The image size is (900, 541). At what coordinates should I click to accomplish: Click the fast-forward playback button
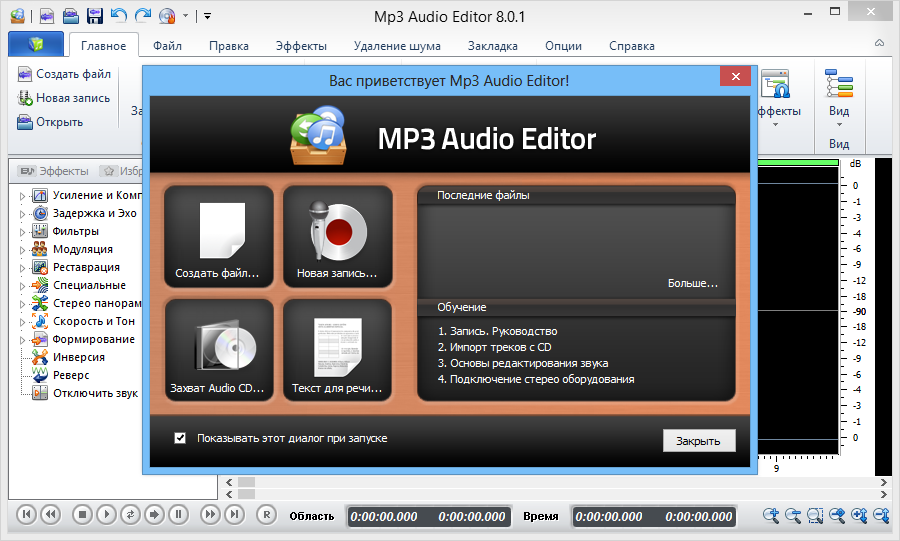[210, 515]
